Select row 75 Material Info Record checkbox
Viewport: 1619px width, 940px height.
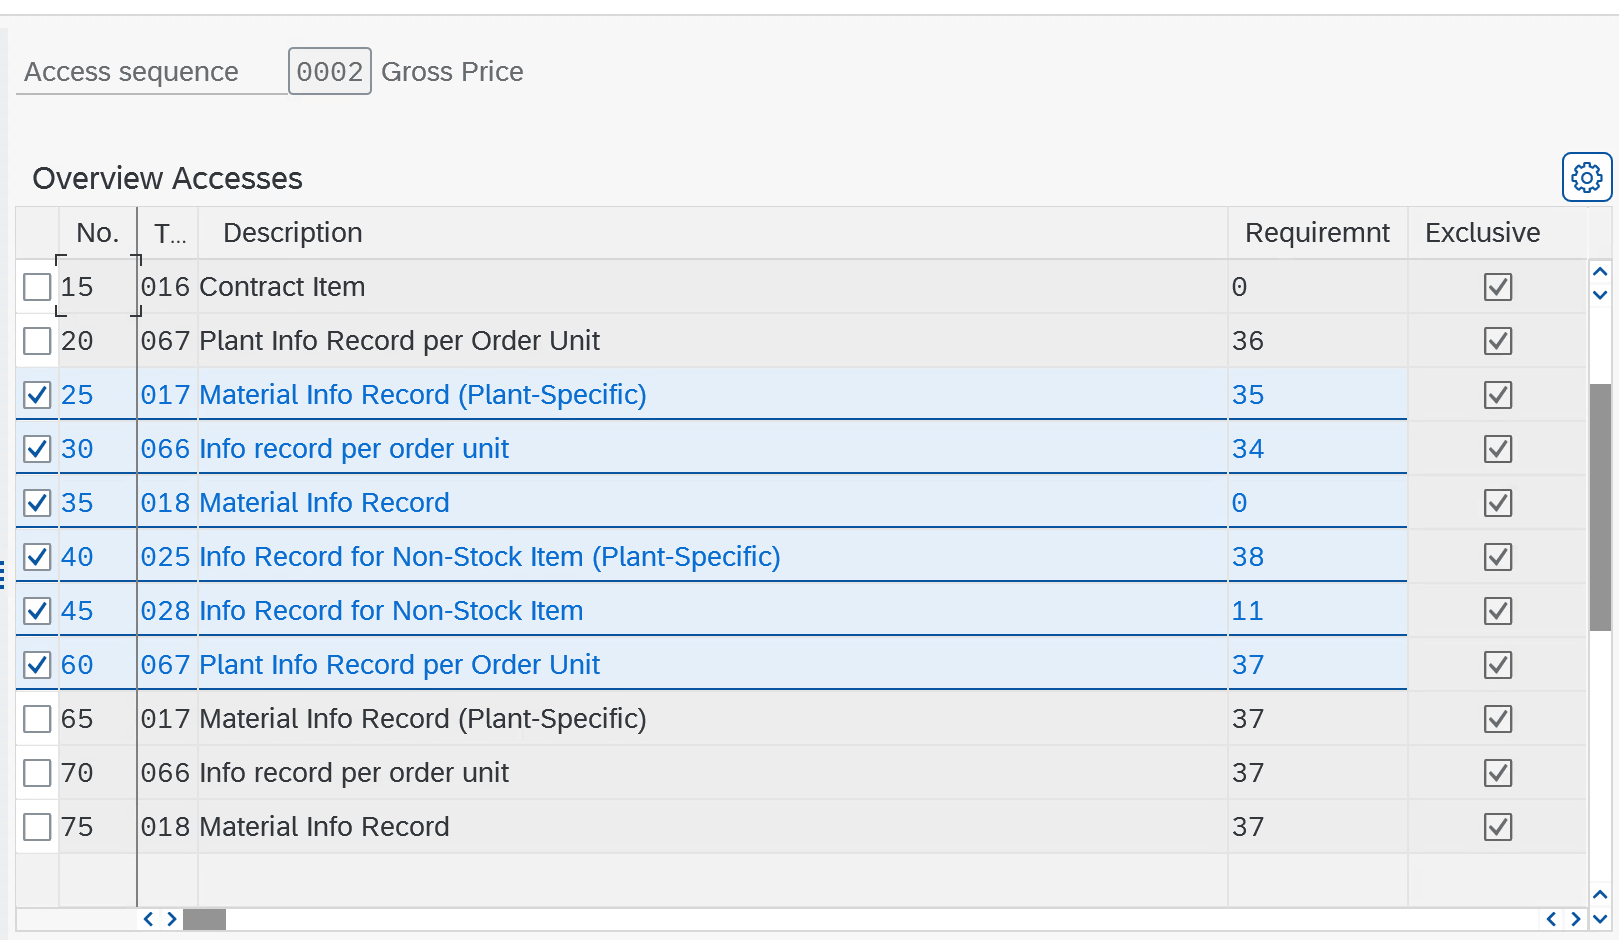pyautogui.click(x=37, y=827)
